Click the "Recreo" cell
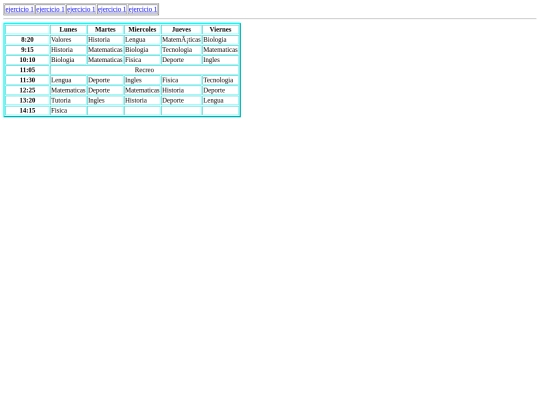 click(x=144, y=70)
